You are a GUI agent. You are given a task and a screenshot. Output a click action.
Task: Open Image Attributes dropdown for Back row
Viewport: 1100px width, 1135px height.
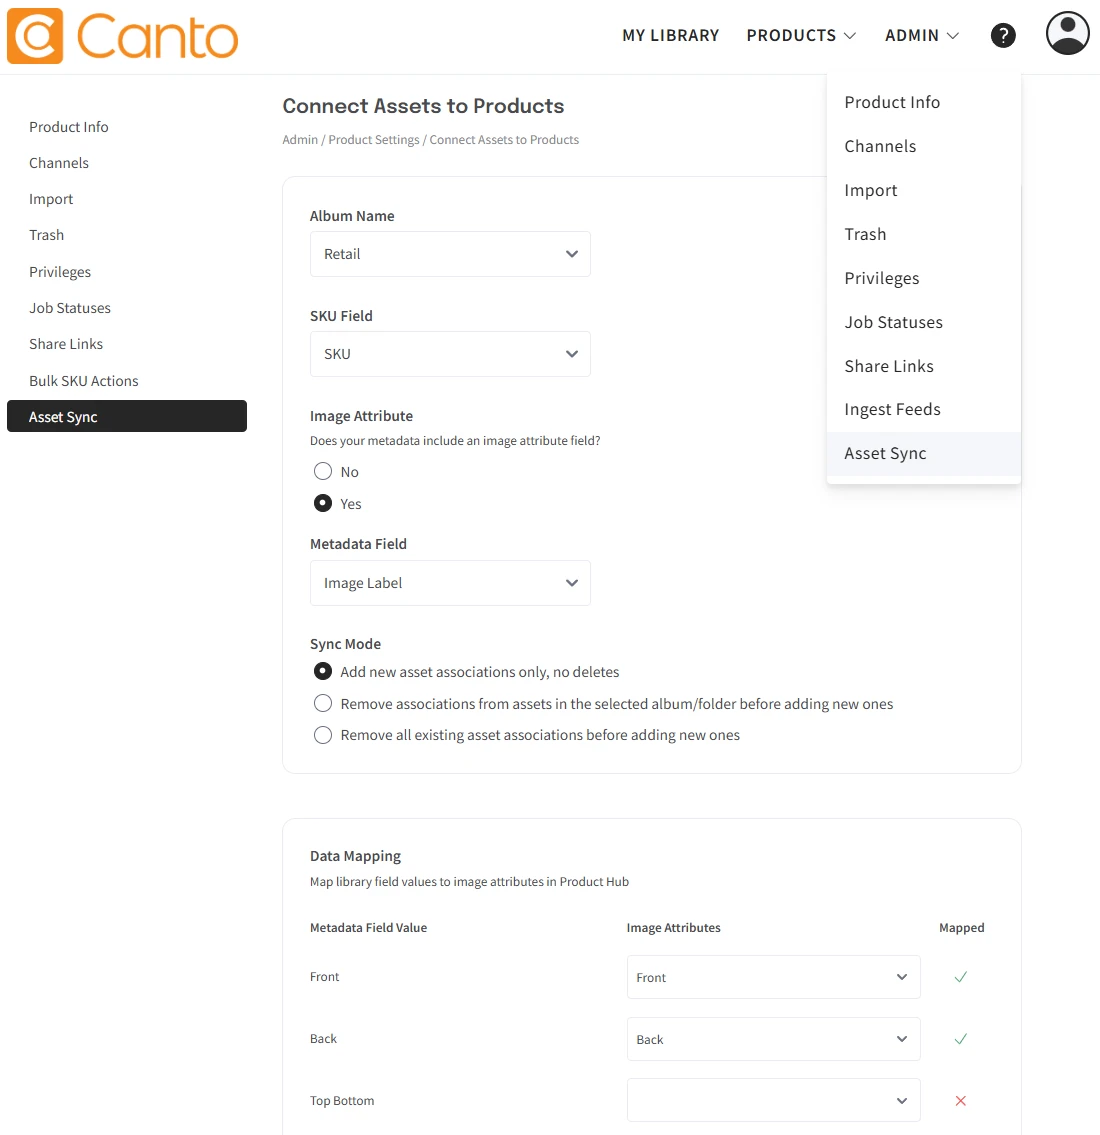pos(774,1039)
